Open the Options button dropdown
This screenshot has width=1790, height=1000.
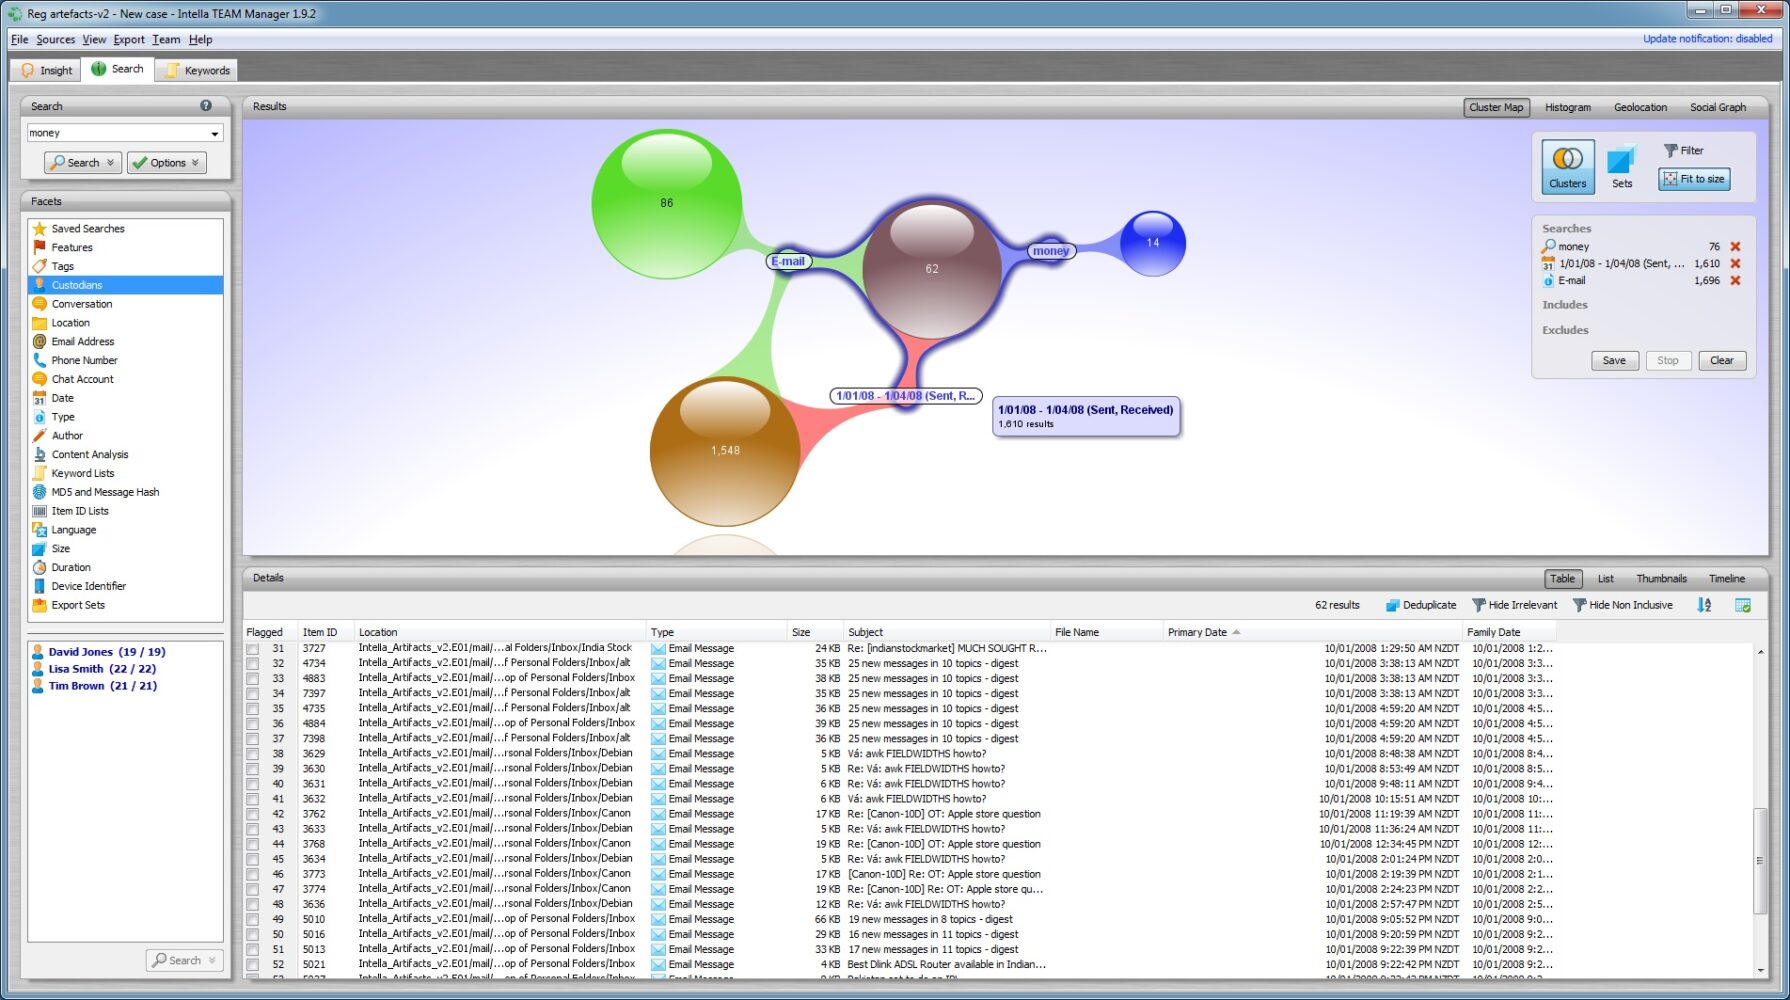[x=195, y=163]
